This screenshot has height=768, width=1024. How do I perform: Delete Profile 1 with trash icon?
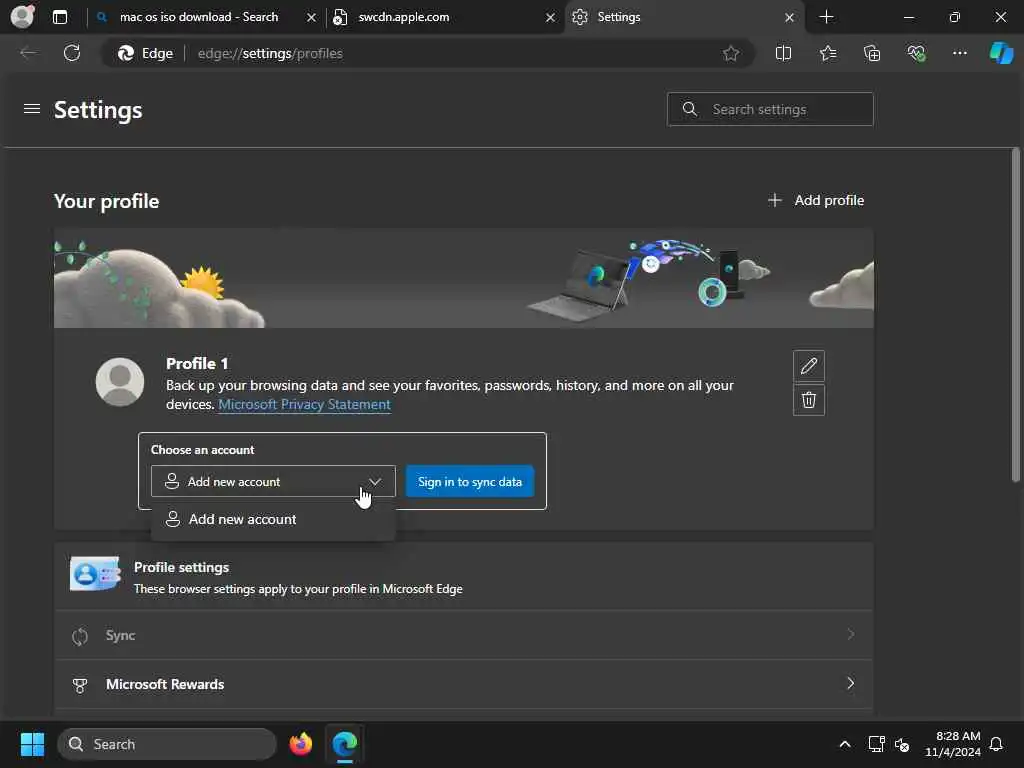pyautogui.click(x=808, y=400)
